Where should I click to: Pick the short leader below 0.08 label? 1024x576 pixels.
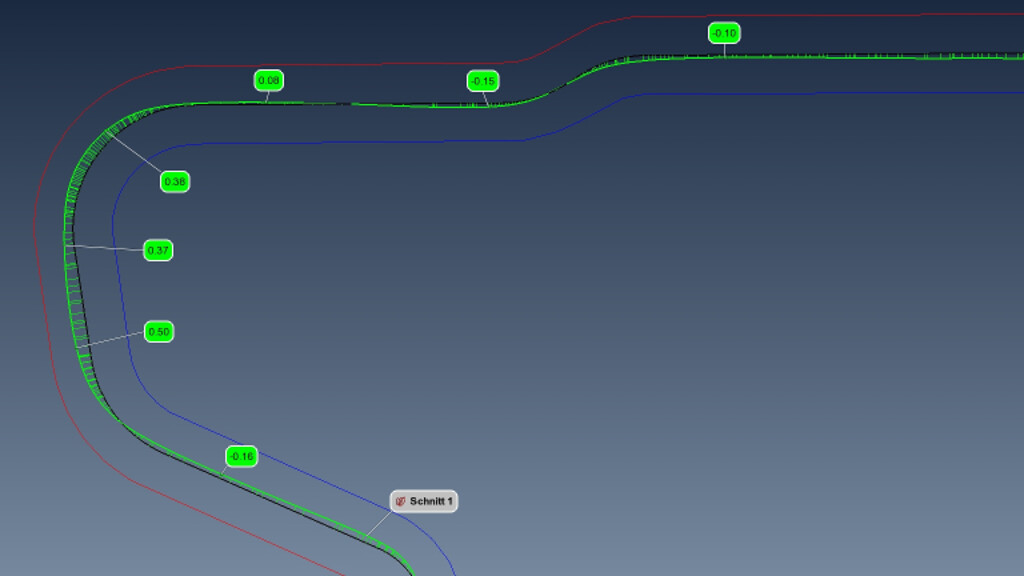[x=267, y=97]
